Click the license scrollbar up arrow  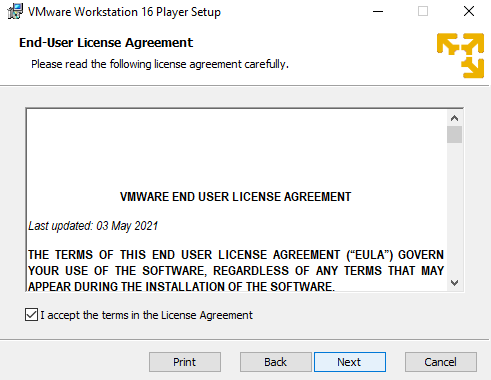pyautogui.click(x=454, y=118)
